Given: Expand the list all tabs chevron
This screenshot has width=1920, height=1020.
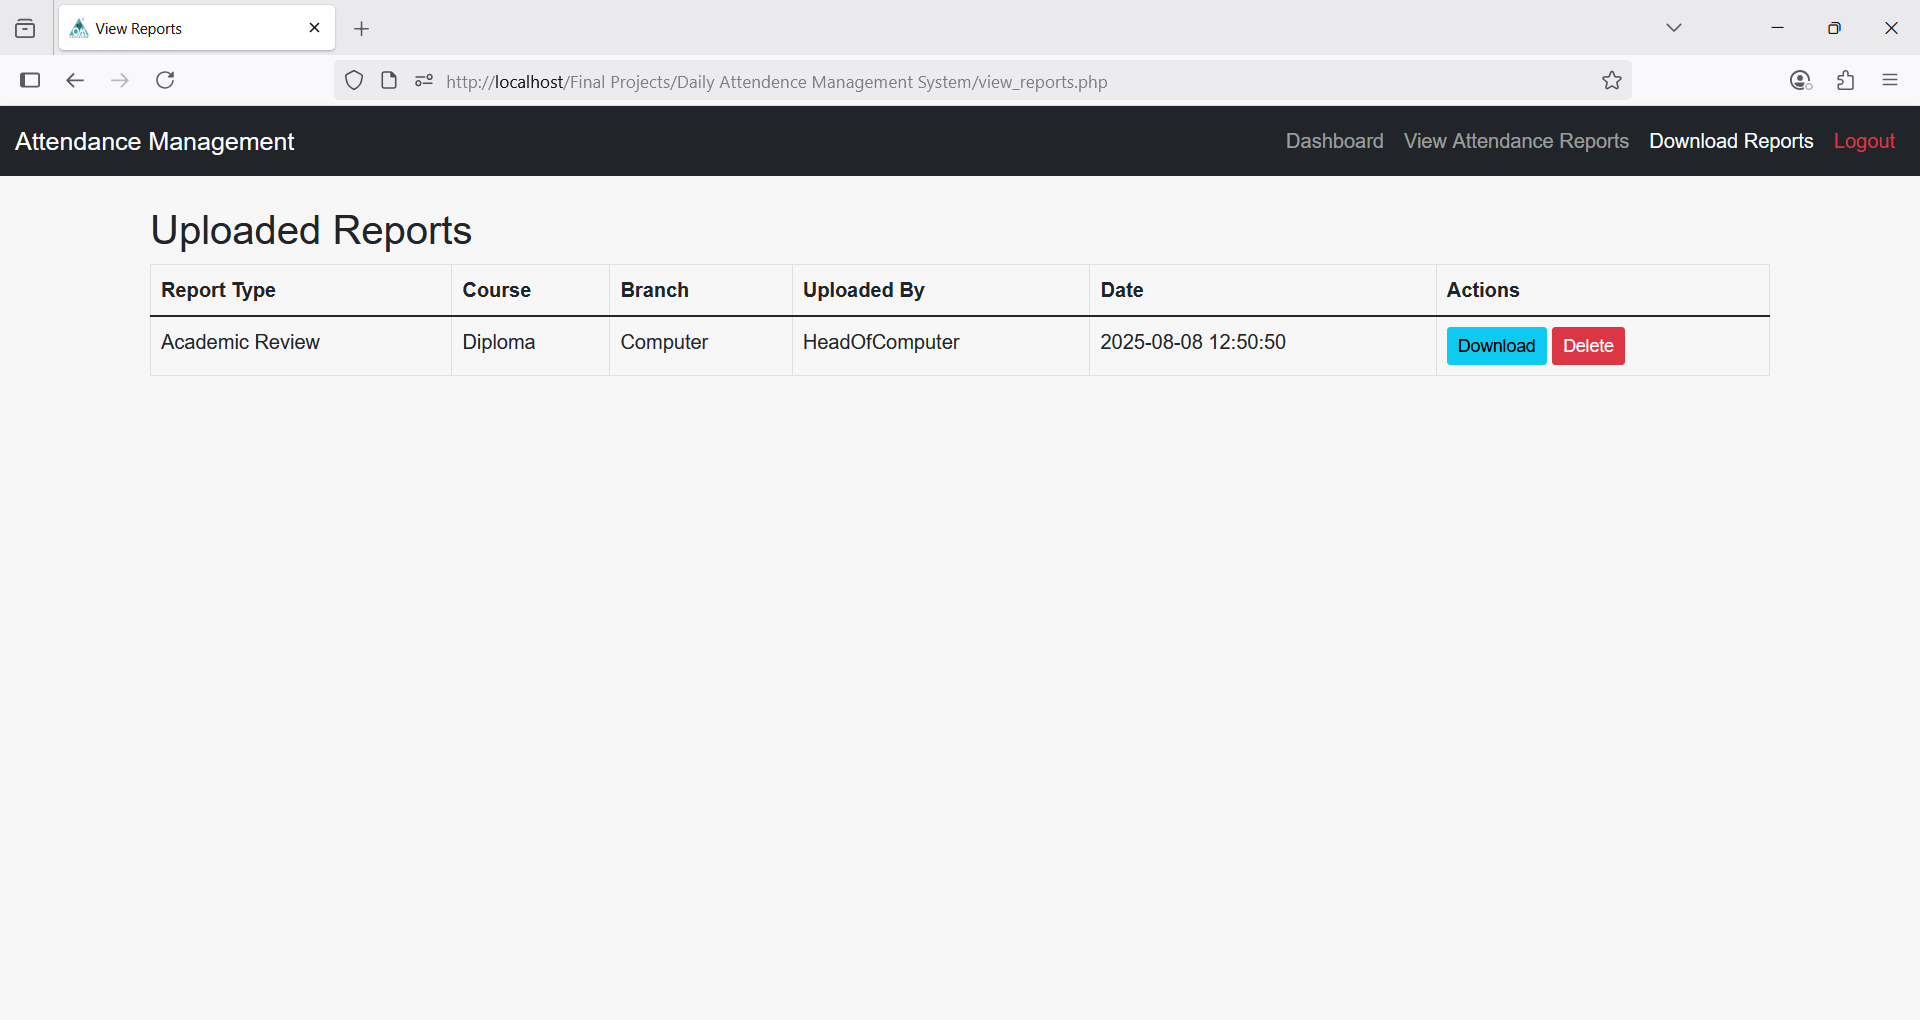Looking at the screenshot, I should click(1673, 28).
